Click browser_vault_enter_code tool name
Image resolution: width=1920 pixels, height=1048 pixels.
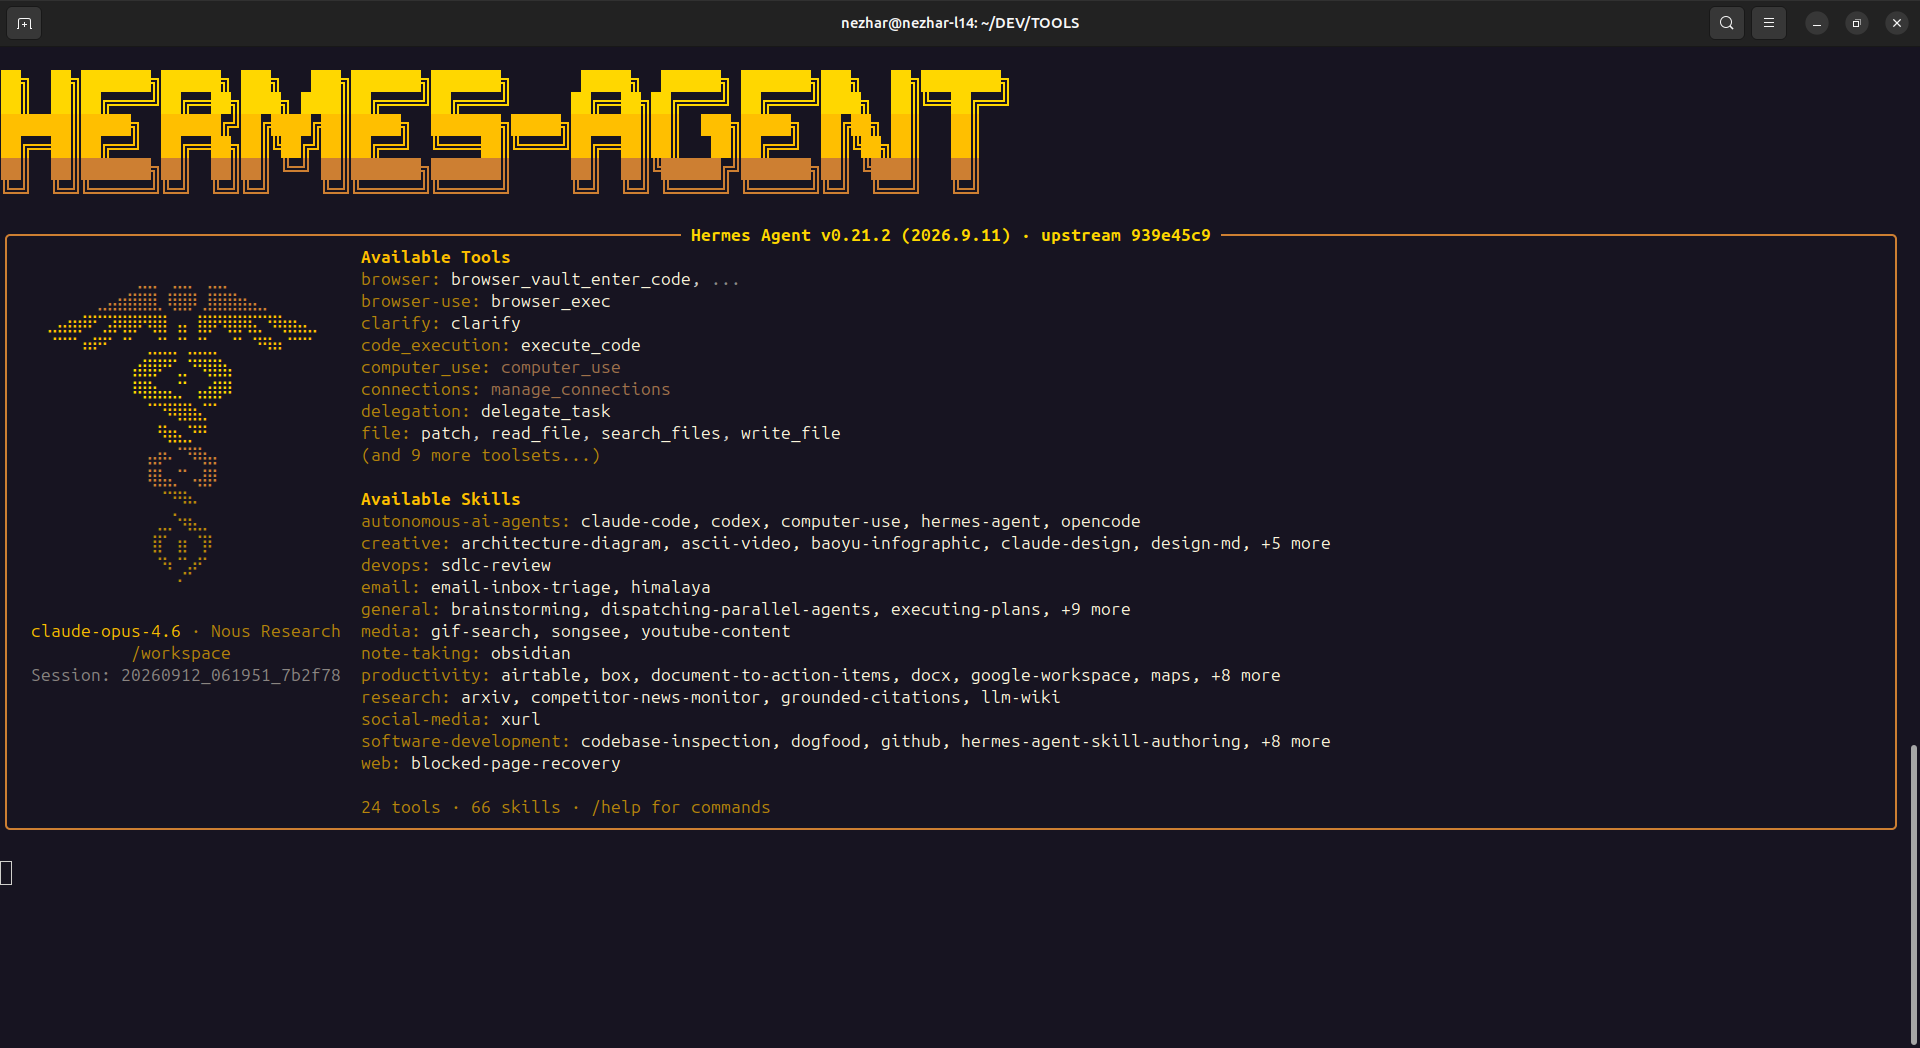pyautogui.click(x=570, y=279)
